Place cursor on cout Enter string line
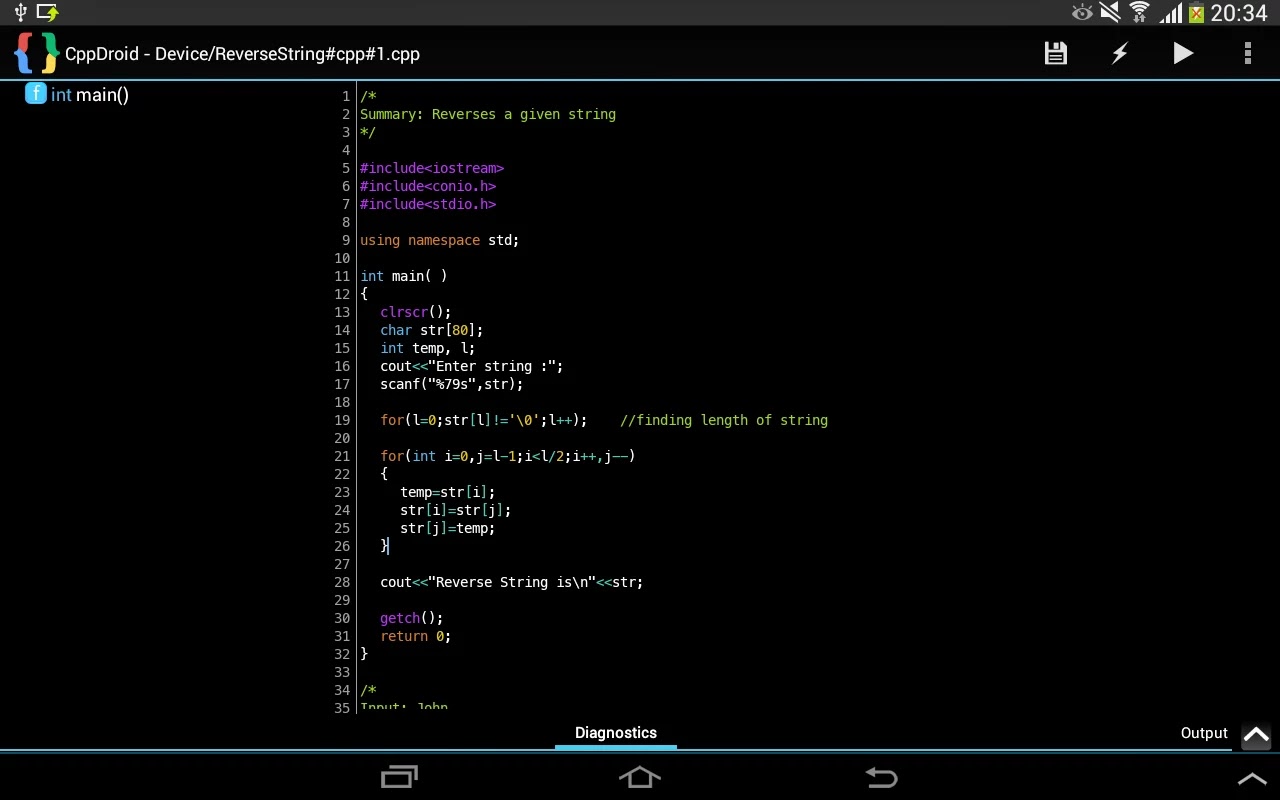The image size is (1280, 800). pyautogui.click(x=471, y=366)
